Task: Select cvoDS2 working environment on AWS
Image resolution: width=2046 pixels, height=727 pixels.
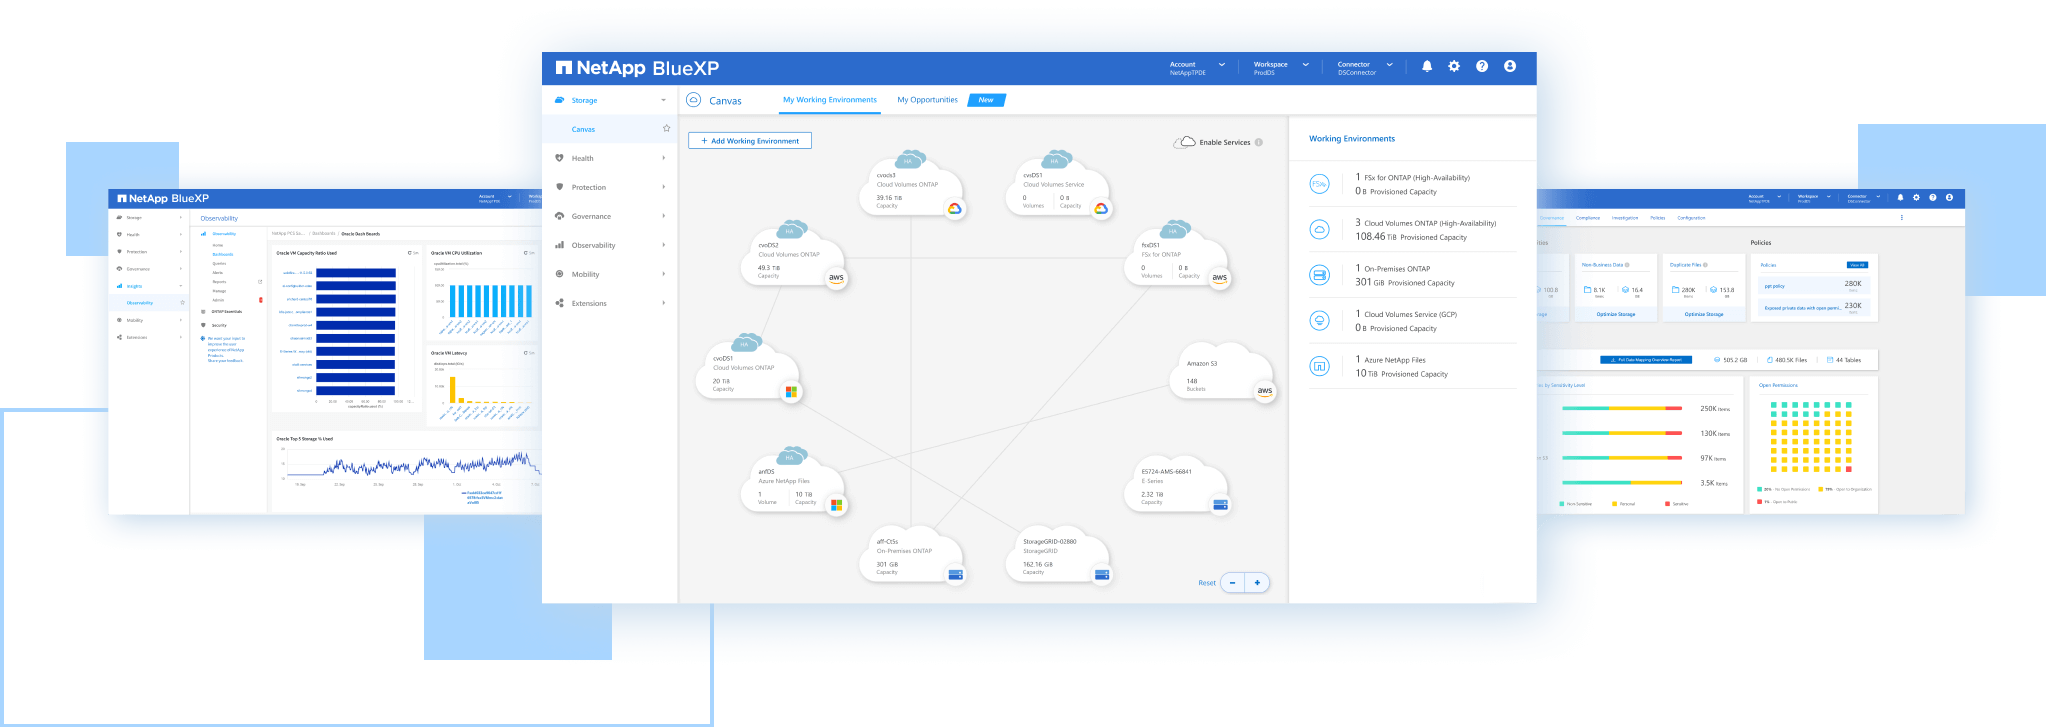Action: click(793, 255)
